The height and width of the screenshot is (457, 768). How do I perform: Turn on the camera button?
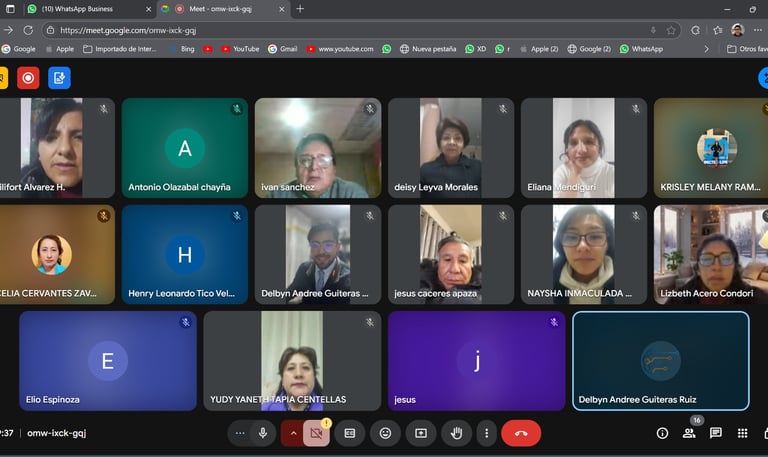coord(316,433)
